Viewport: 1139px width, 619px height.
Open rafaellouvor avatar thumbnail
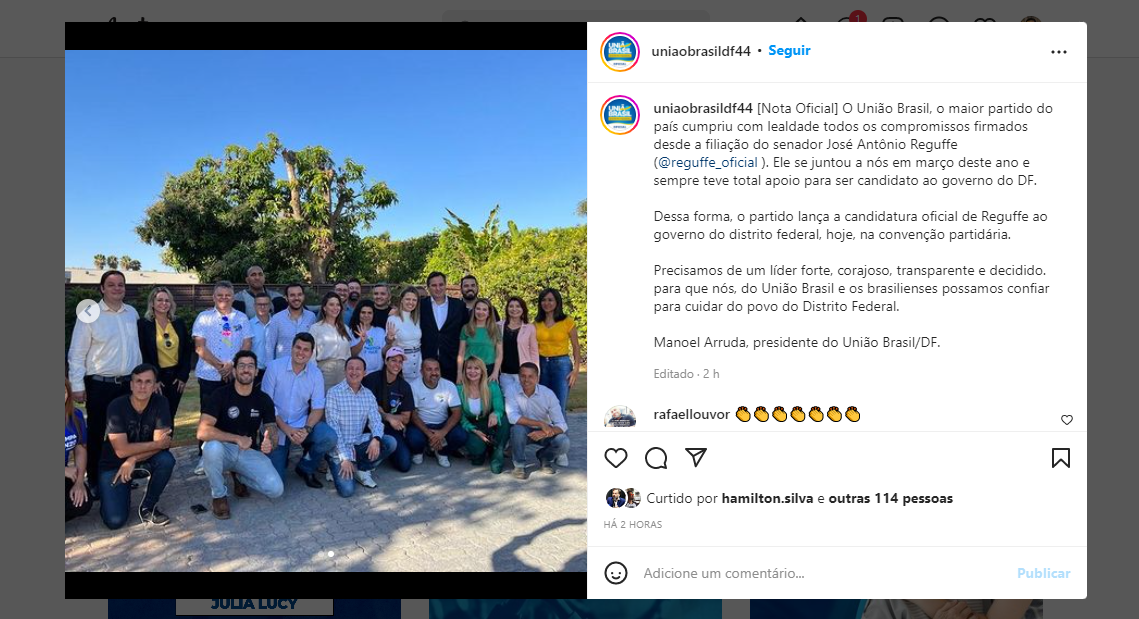620,416
